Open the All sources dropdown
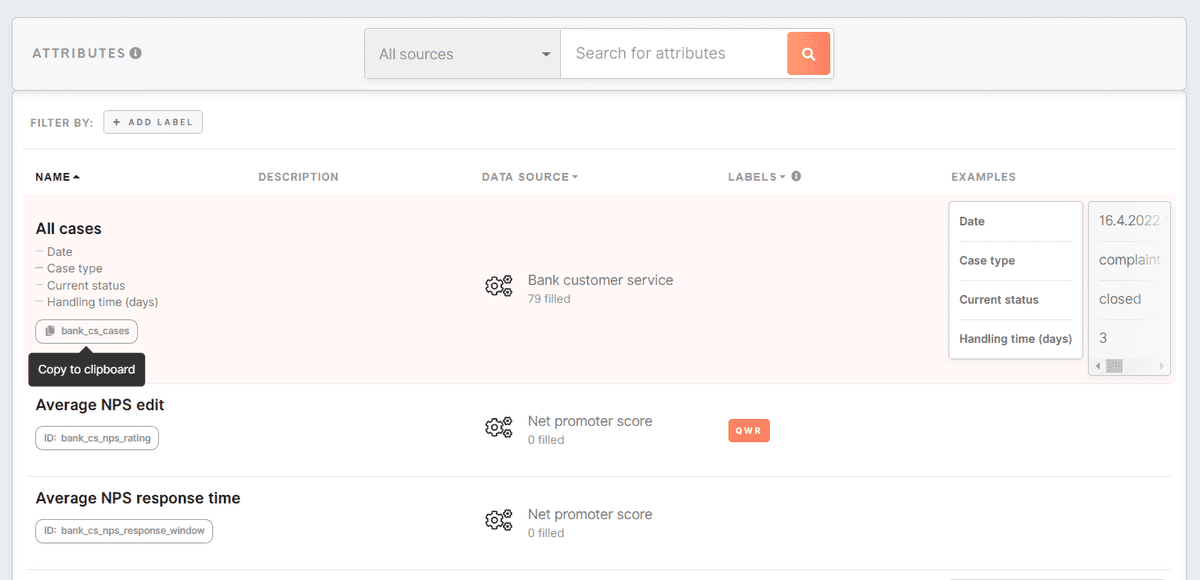This screenshot has width=1200, height=580. (x=463, y=54)
